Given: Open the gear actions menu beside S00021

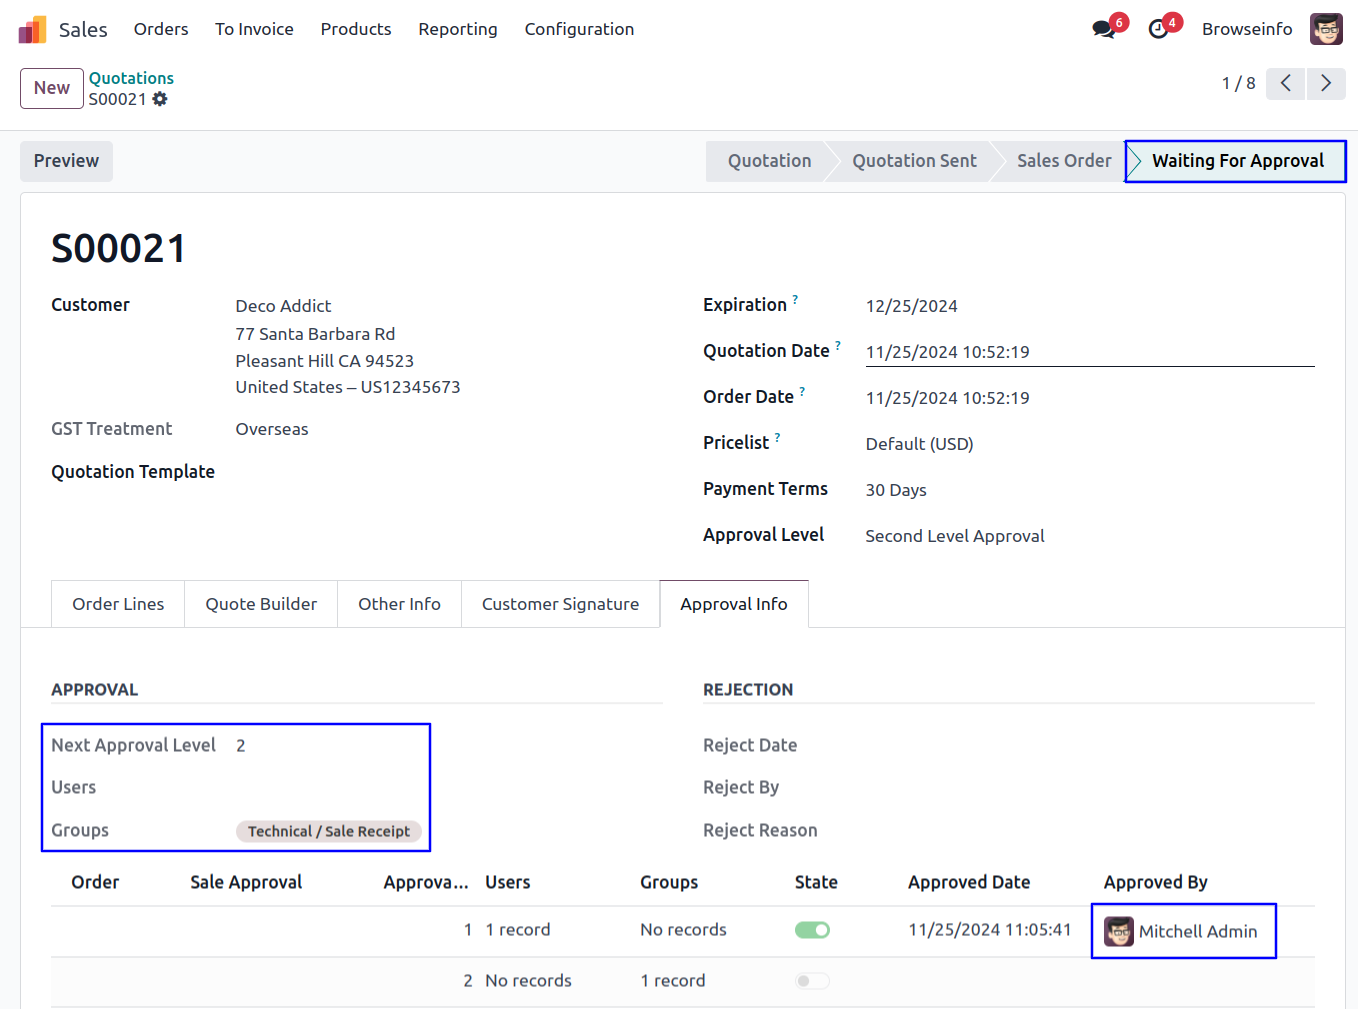Looking at the screenshot, I should 160,99.
